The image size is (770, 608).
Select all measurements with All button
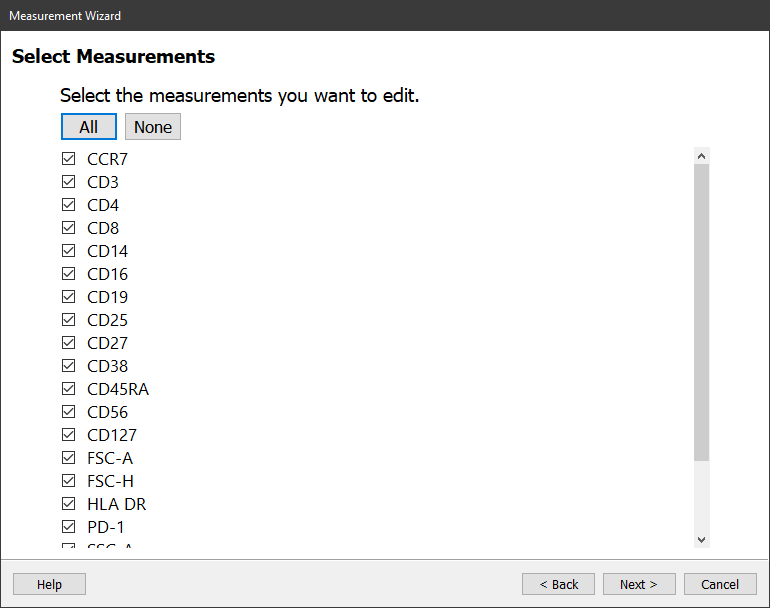89,127
